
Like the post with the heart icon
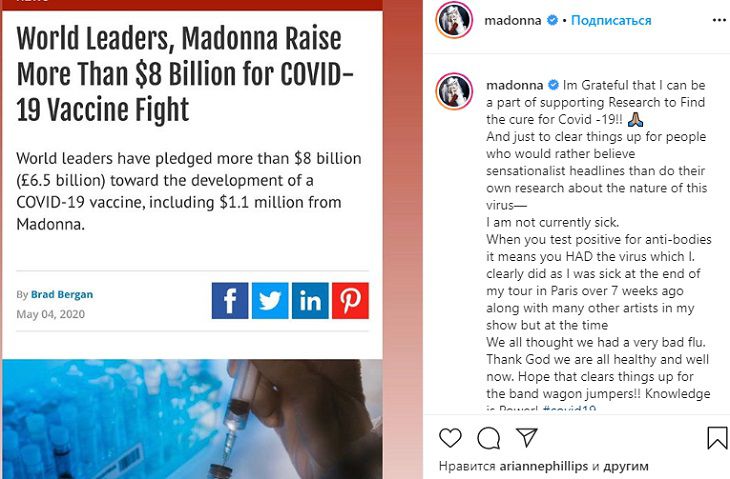point(450,438)
